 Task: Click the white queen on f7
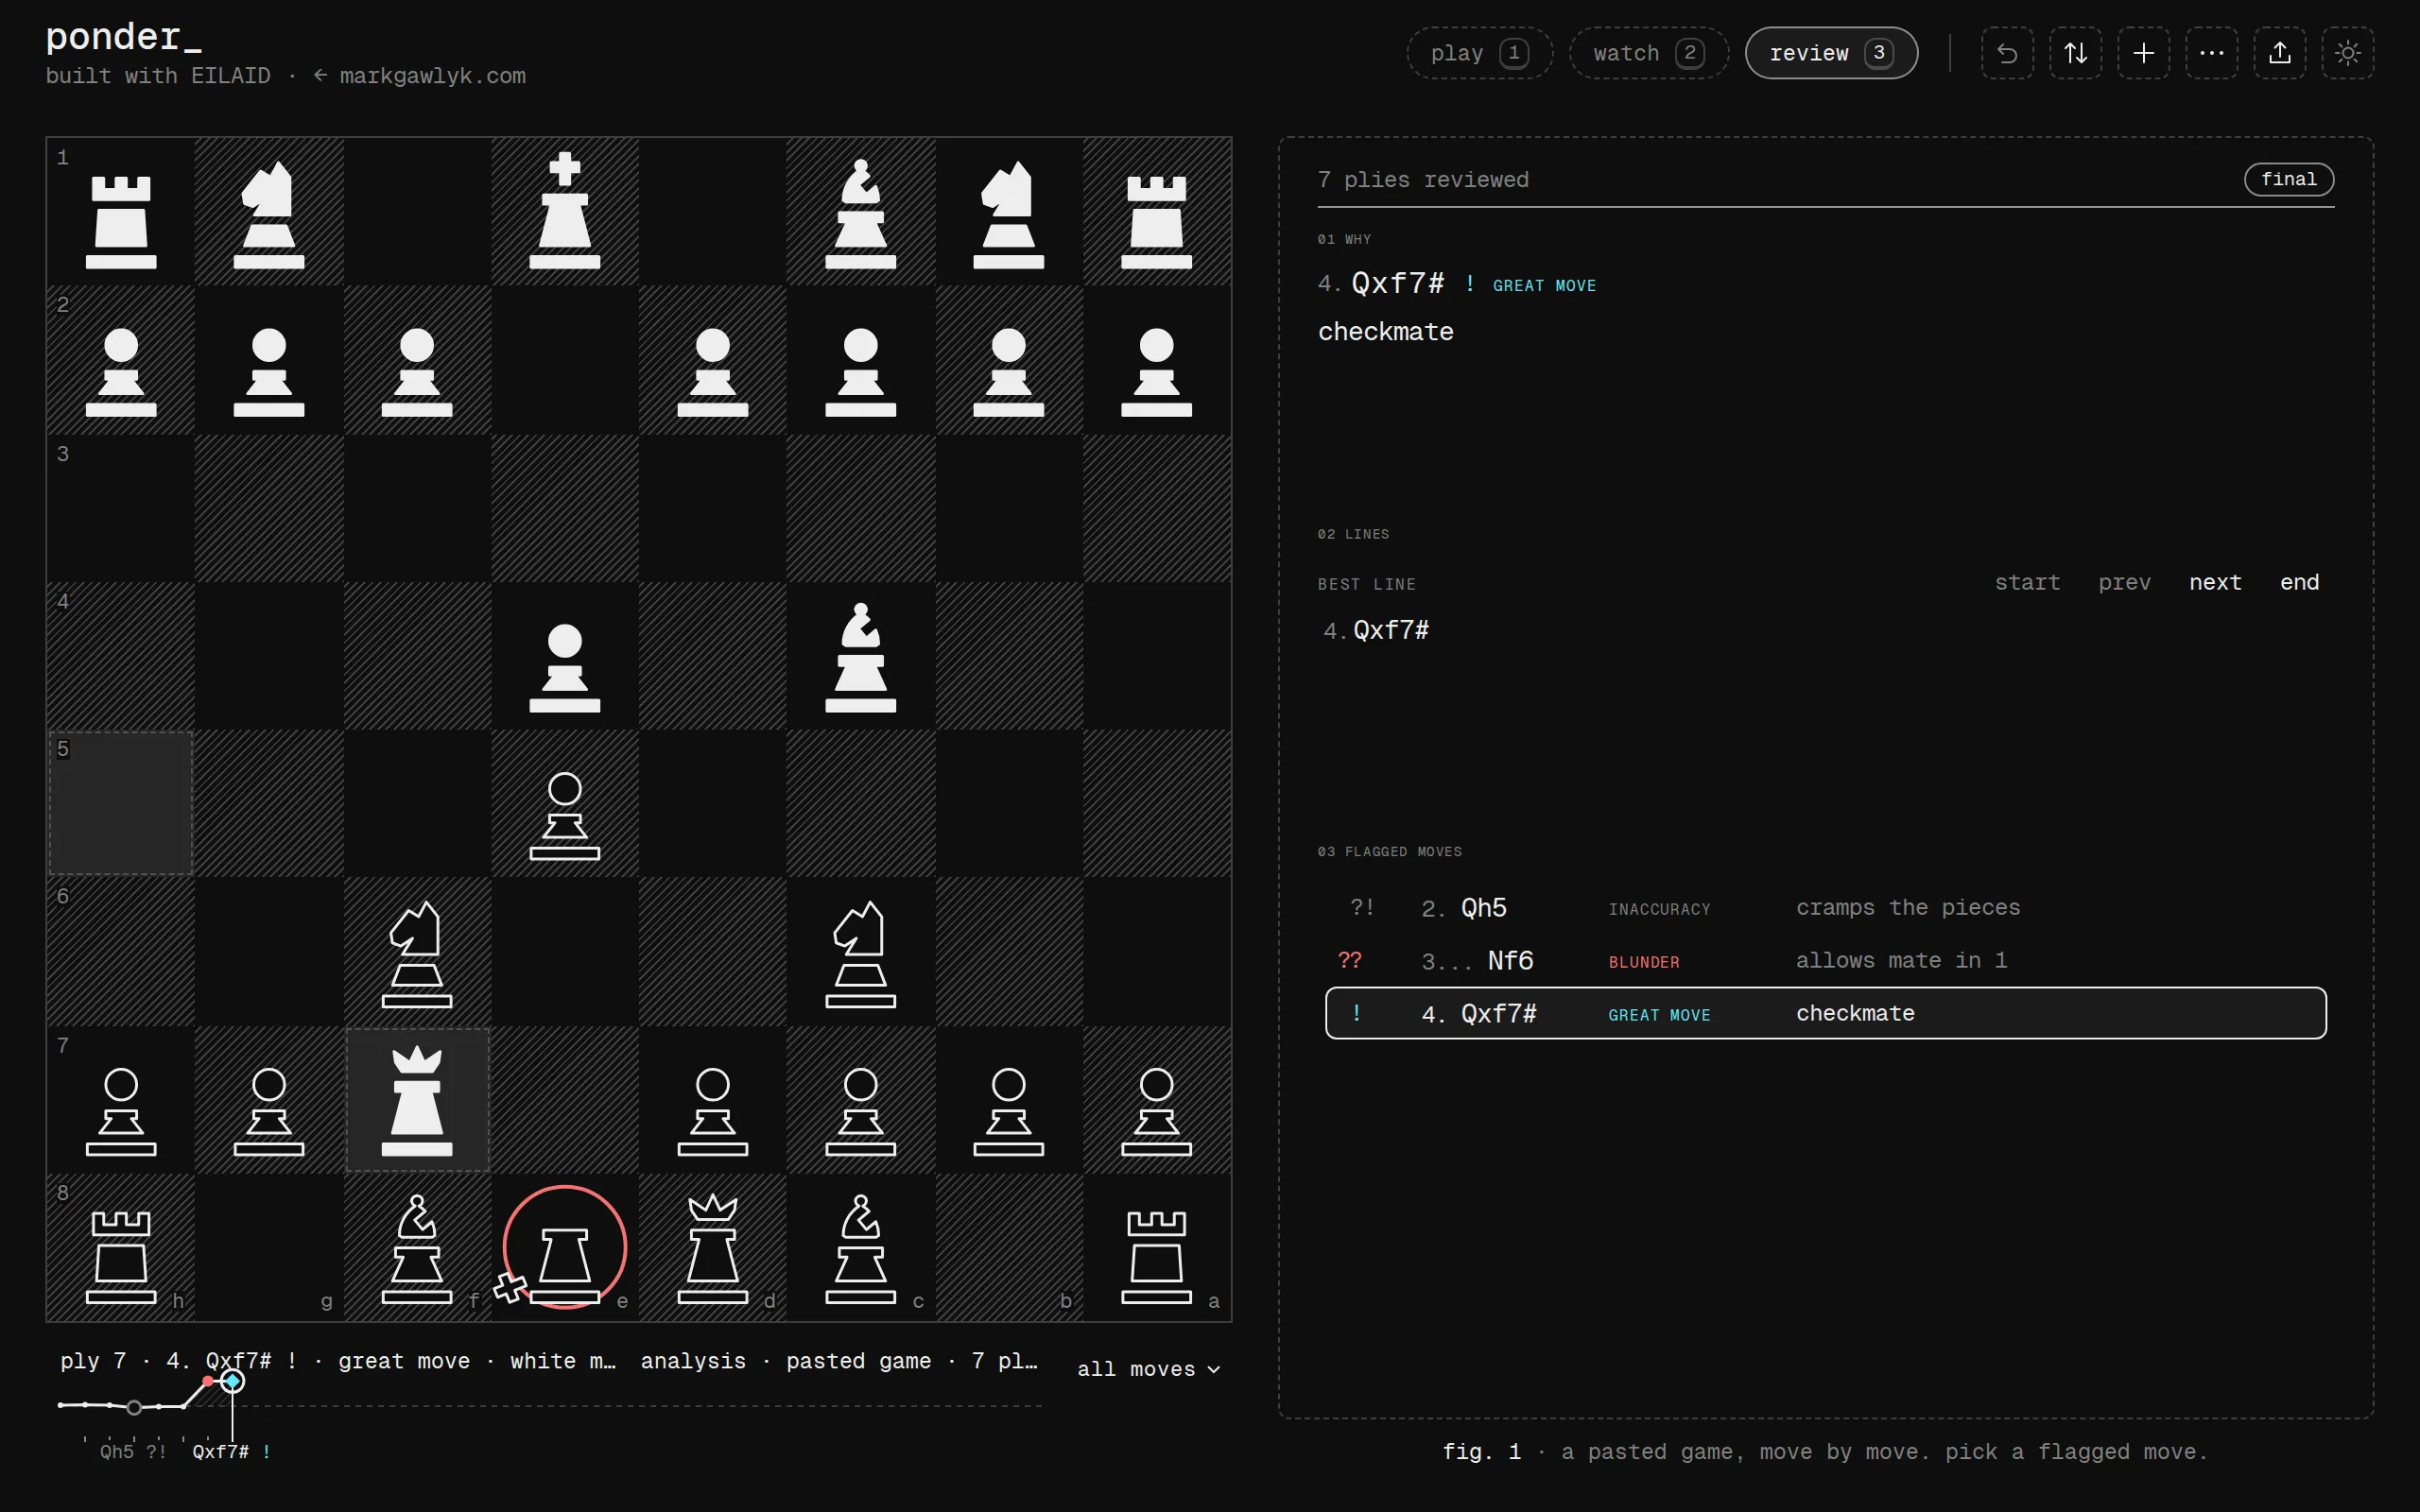click(417, 1100)
